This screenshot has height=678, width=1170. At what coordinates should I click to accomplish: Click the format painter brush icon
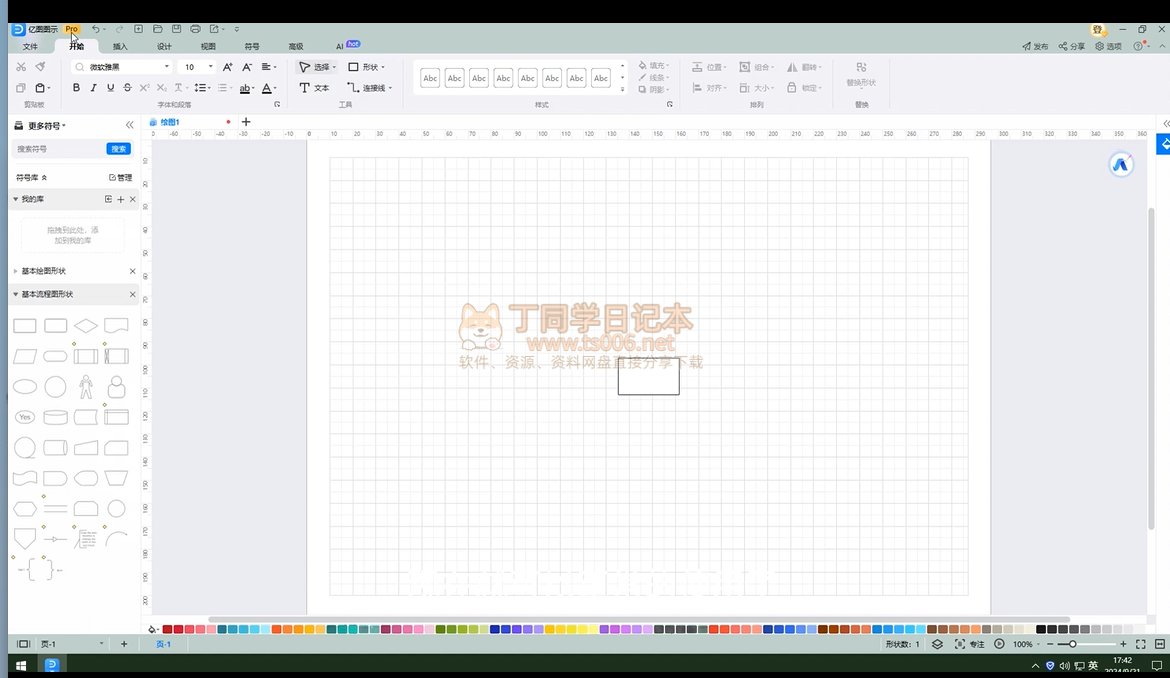[x=40, y=67]
